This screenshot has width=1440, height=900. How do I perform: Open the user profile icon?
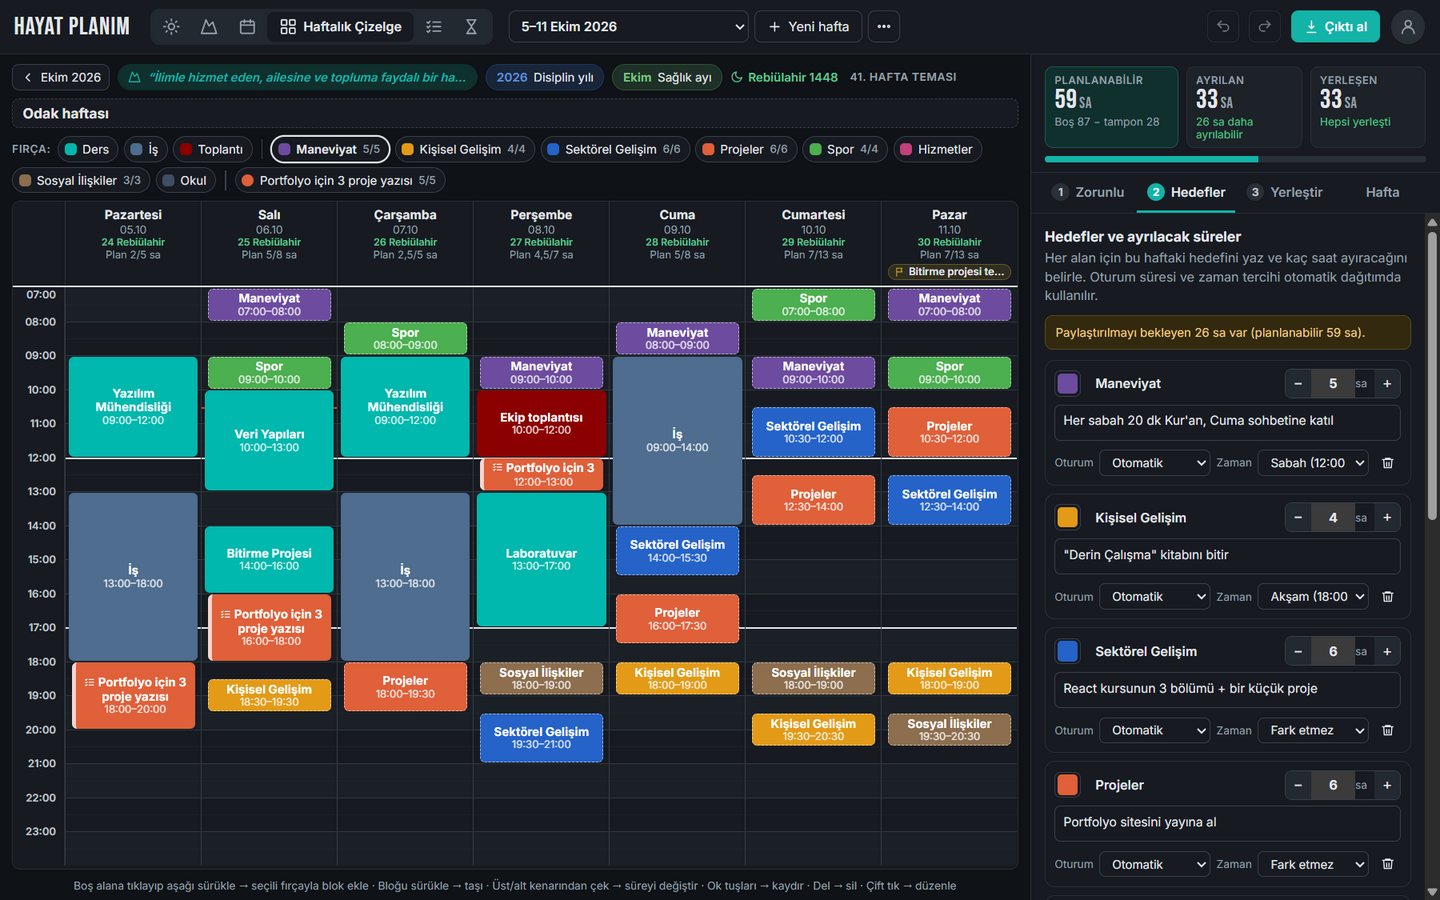(x=1408, y=27)
